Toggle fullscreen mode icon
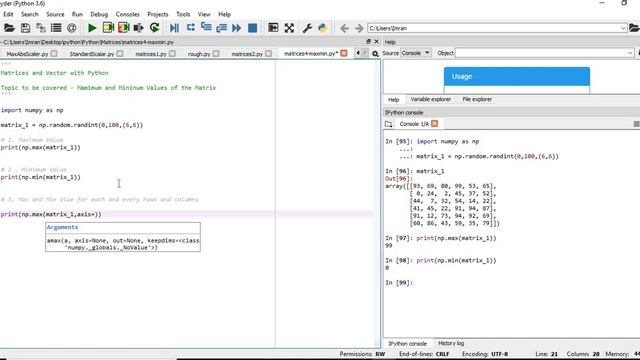Image resolution: width=640 pixels, height=360 pixels. pyautogui.click(x=289, y=28)
